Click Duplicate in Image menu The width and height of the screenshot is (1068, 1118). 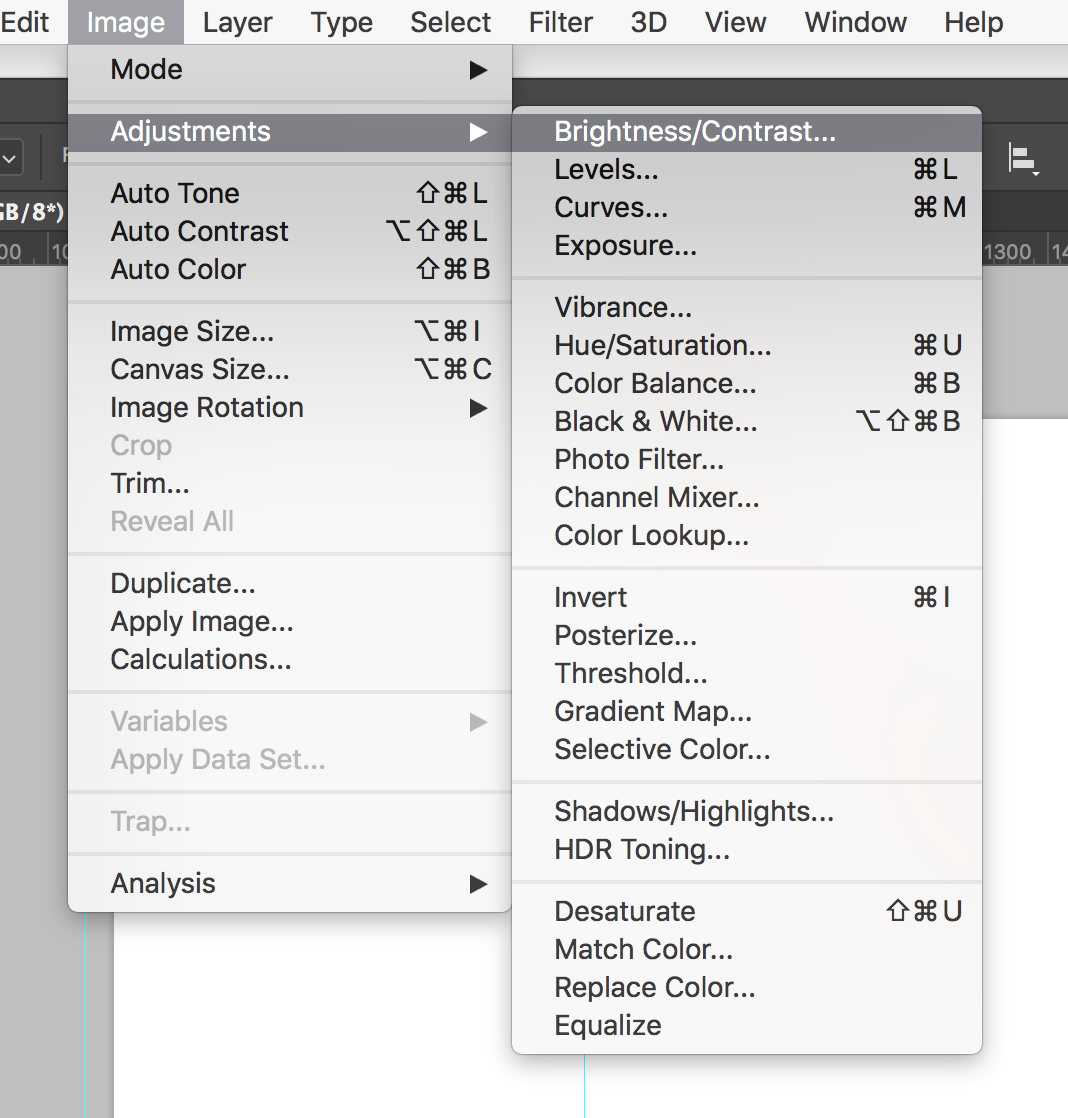183,584
